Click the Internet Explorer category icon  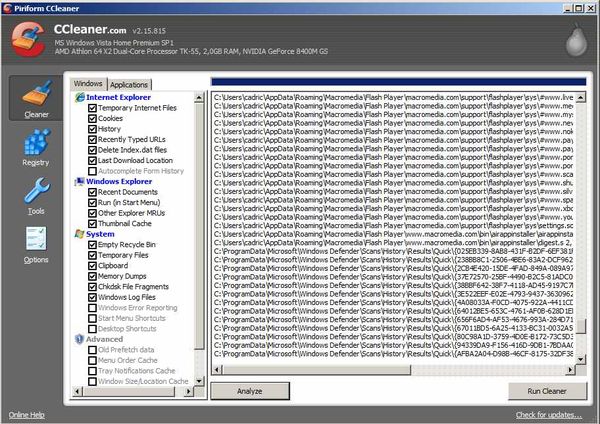pos(79,97)
